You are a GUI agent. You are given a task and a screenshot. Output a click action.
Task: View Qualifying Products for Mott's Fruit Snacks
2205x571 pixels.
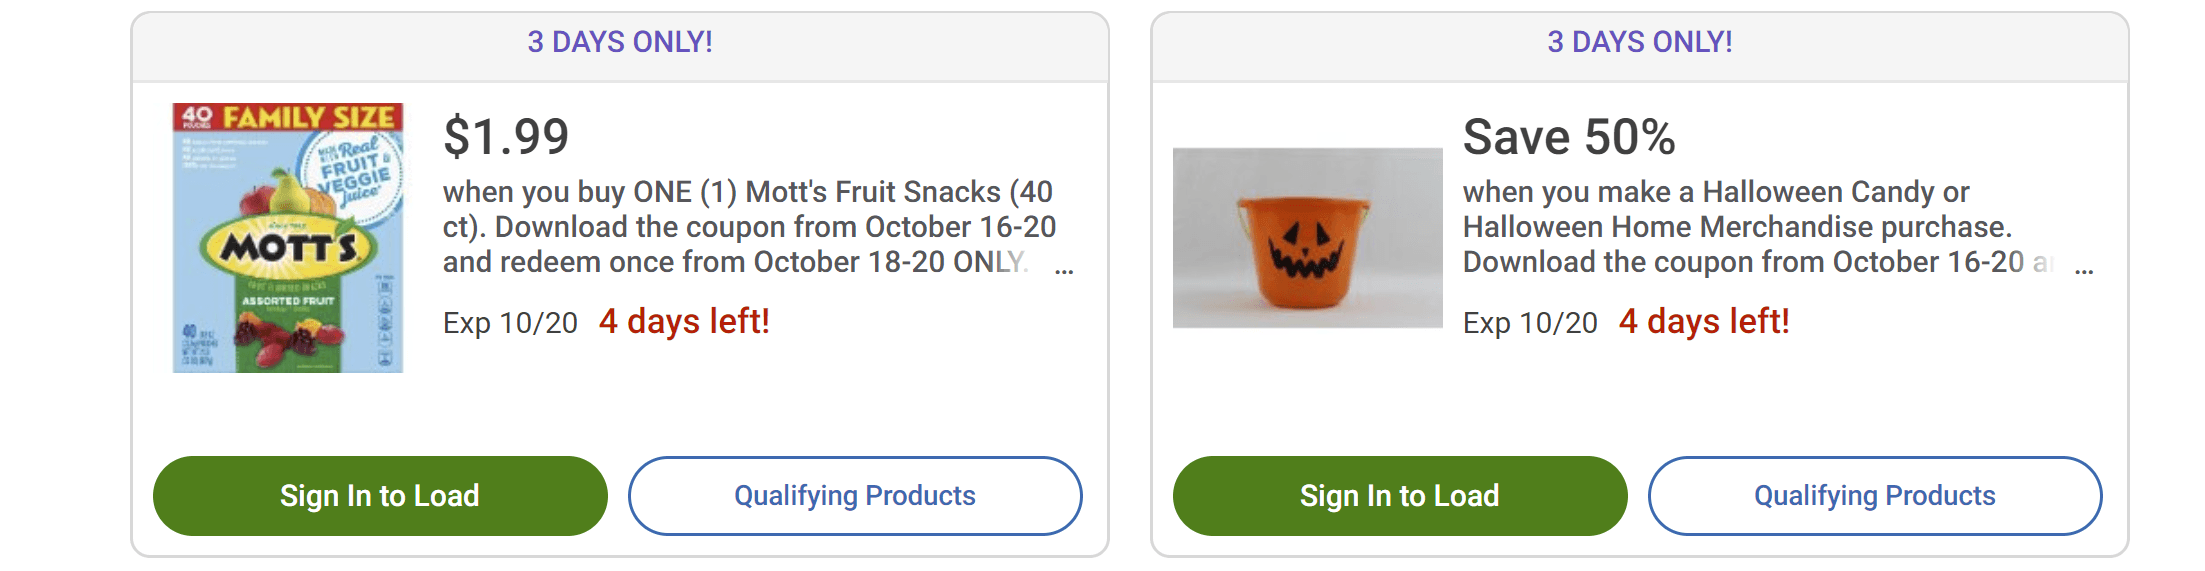pyautogui.click(x=855, y=496)
